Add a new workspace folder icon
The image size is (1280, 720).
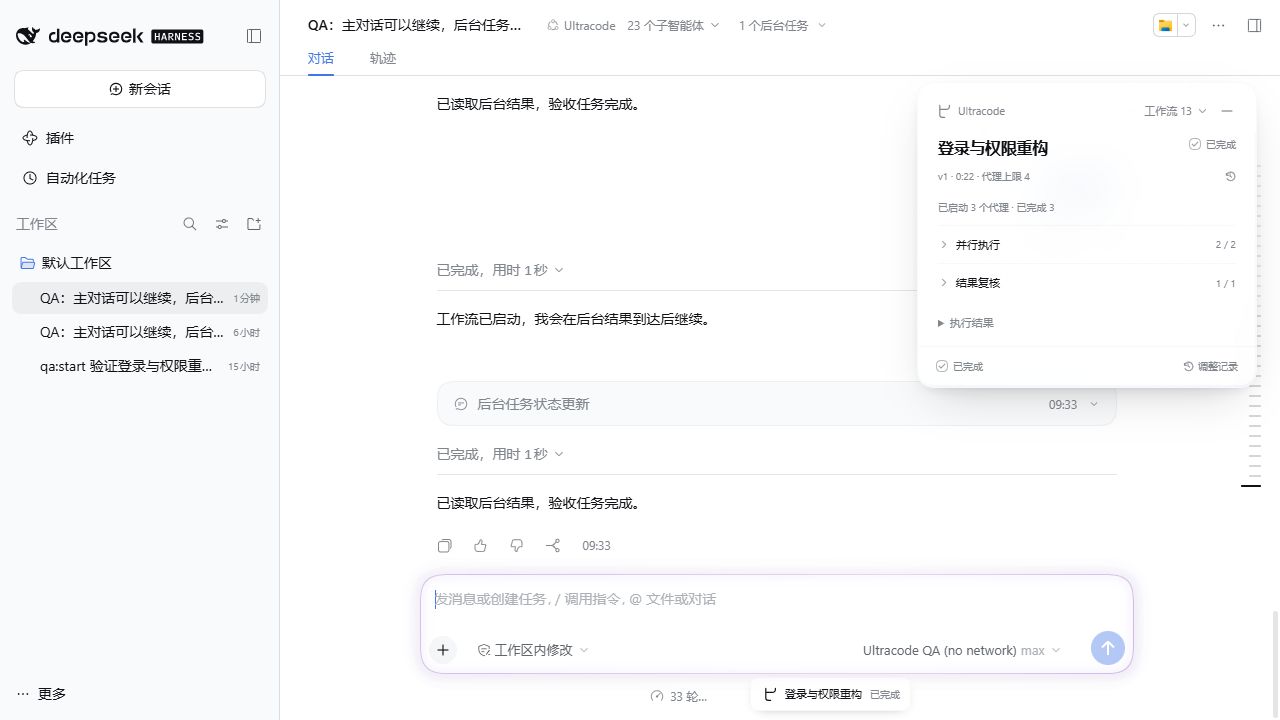point(254,224)
